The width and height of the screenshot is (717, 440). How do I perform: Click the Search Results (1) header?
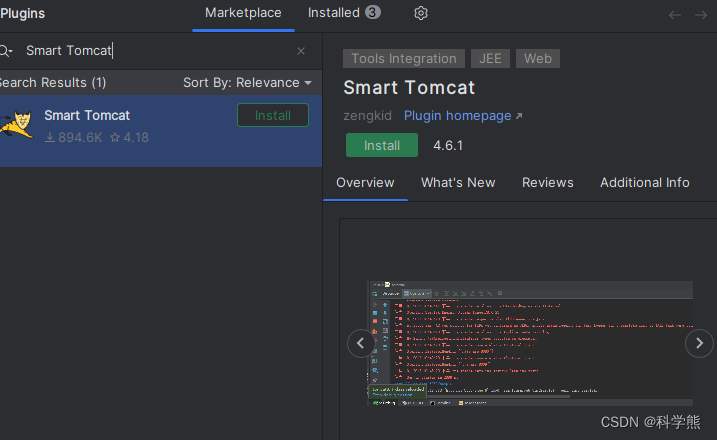tap(53, 83)
